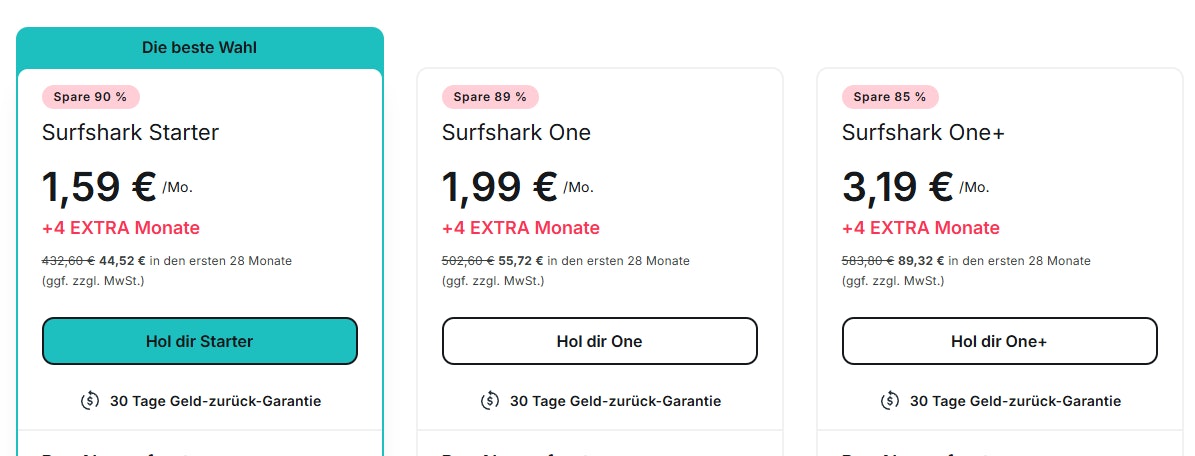The image size is (1195, 456).
Task: Click the 3,19 € monthly price
Action: [x=898, y=186]
